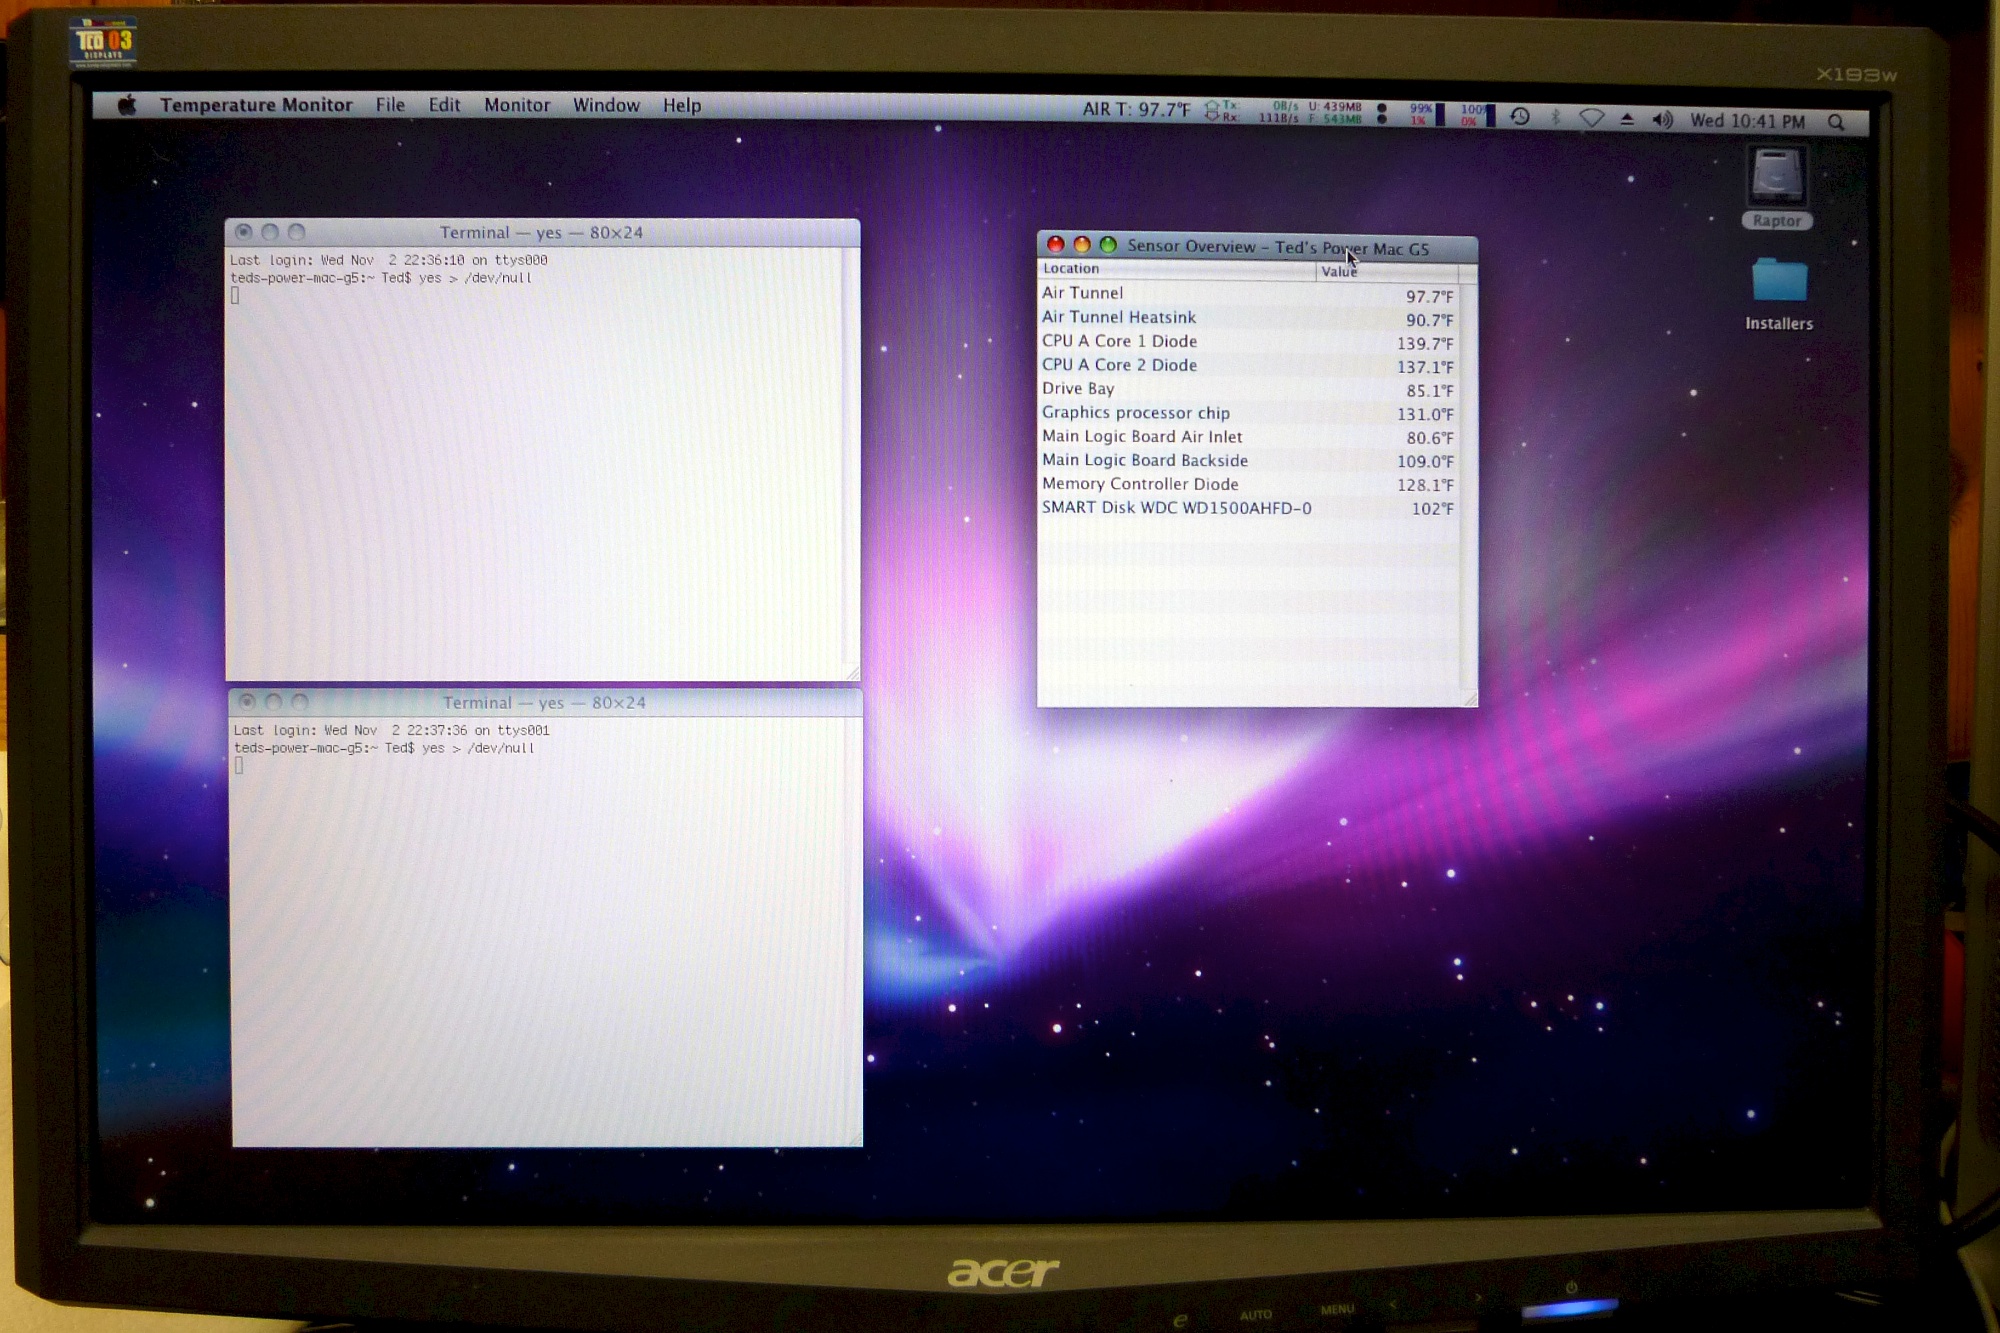Open the AIR T temperature menu extra
This screenshot has height=1333, width=2000.
point(1136,109)
